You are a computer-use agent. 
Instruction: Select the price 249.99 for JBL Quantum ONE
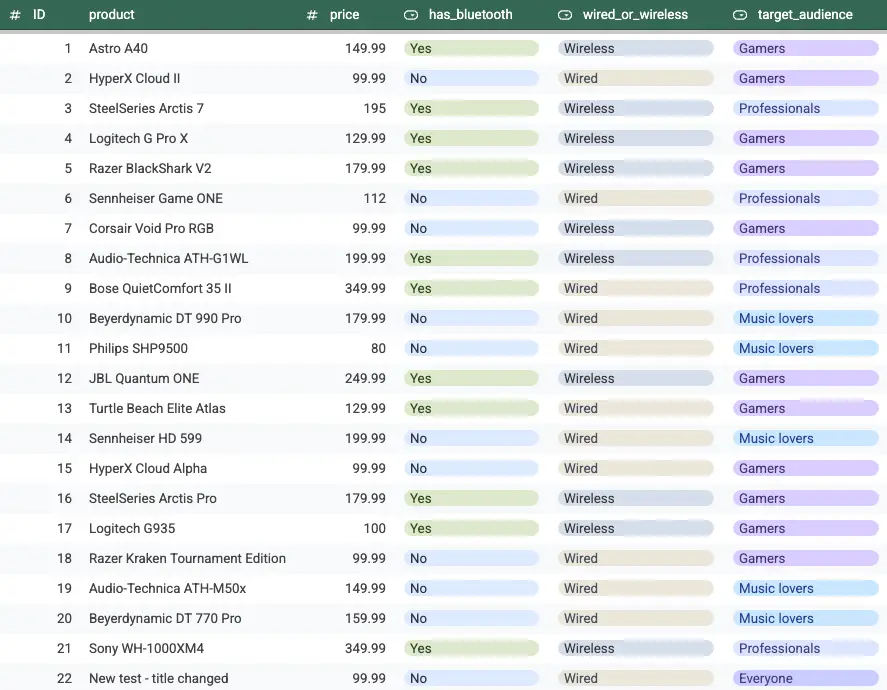[x=365, y=378]
